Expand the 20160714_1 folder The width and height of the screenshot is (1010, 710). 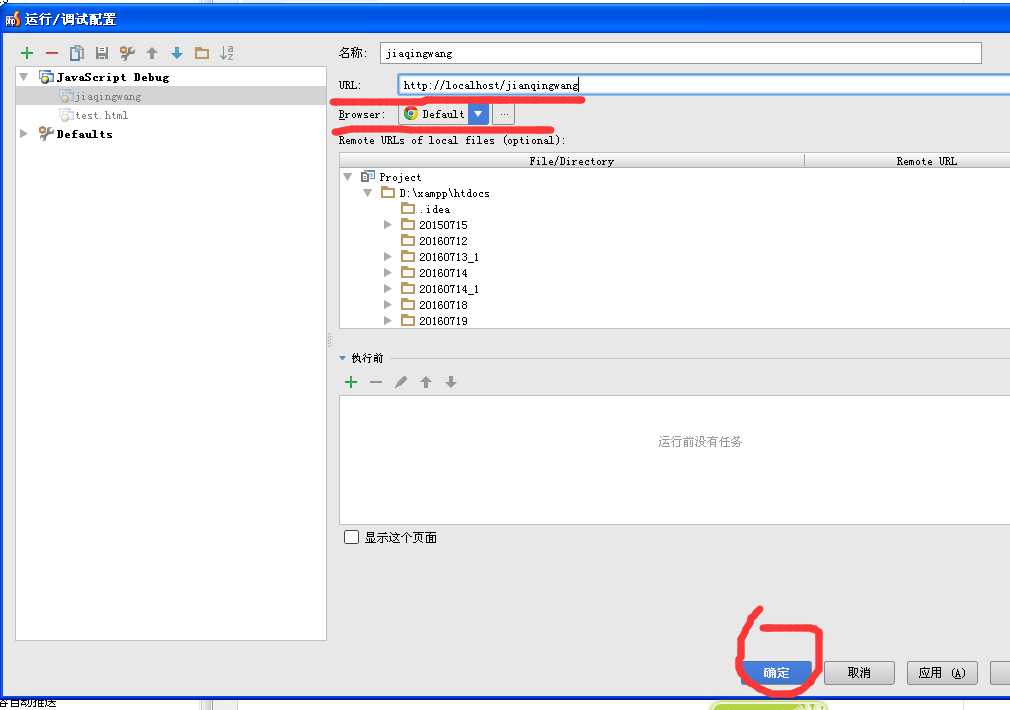pyautogui.click(x=388, y=289)
